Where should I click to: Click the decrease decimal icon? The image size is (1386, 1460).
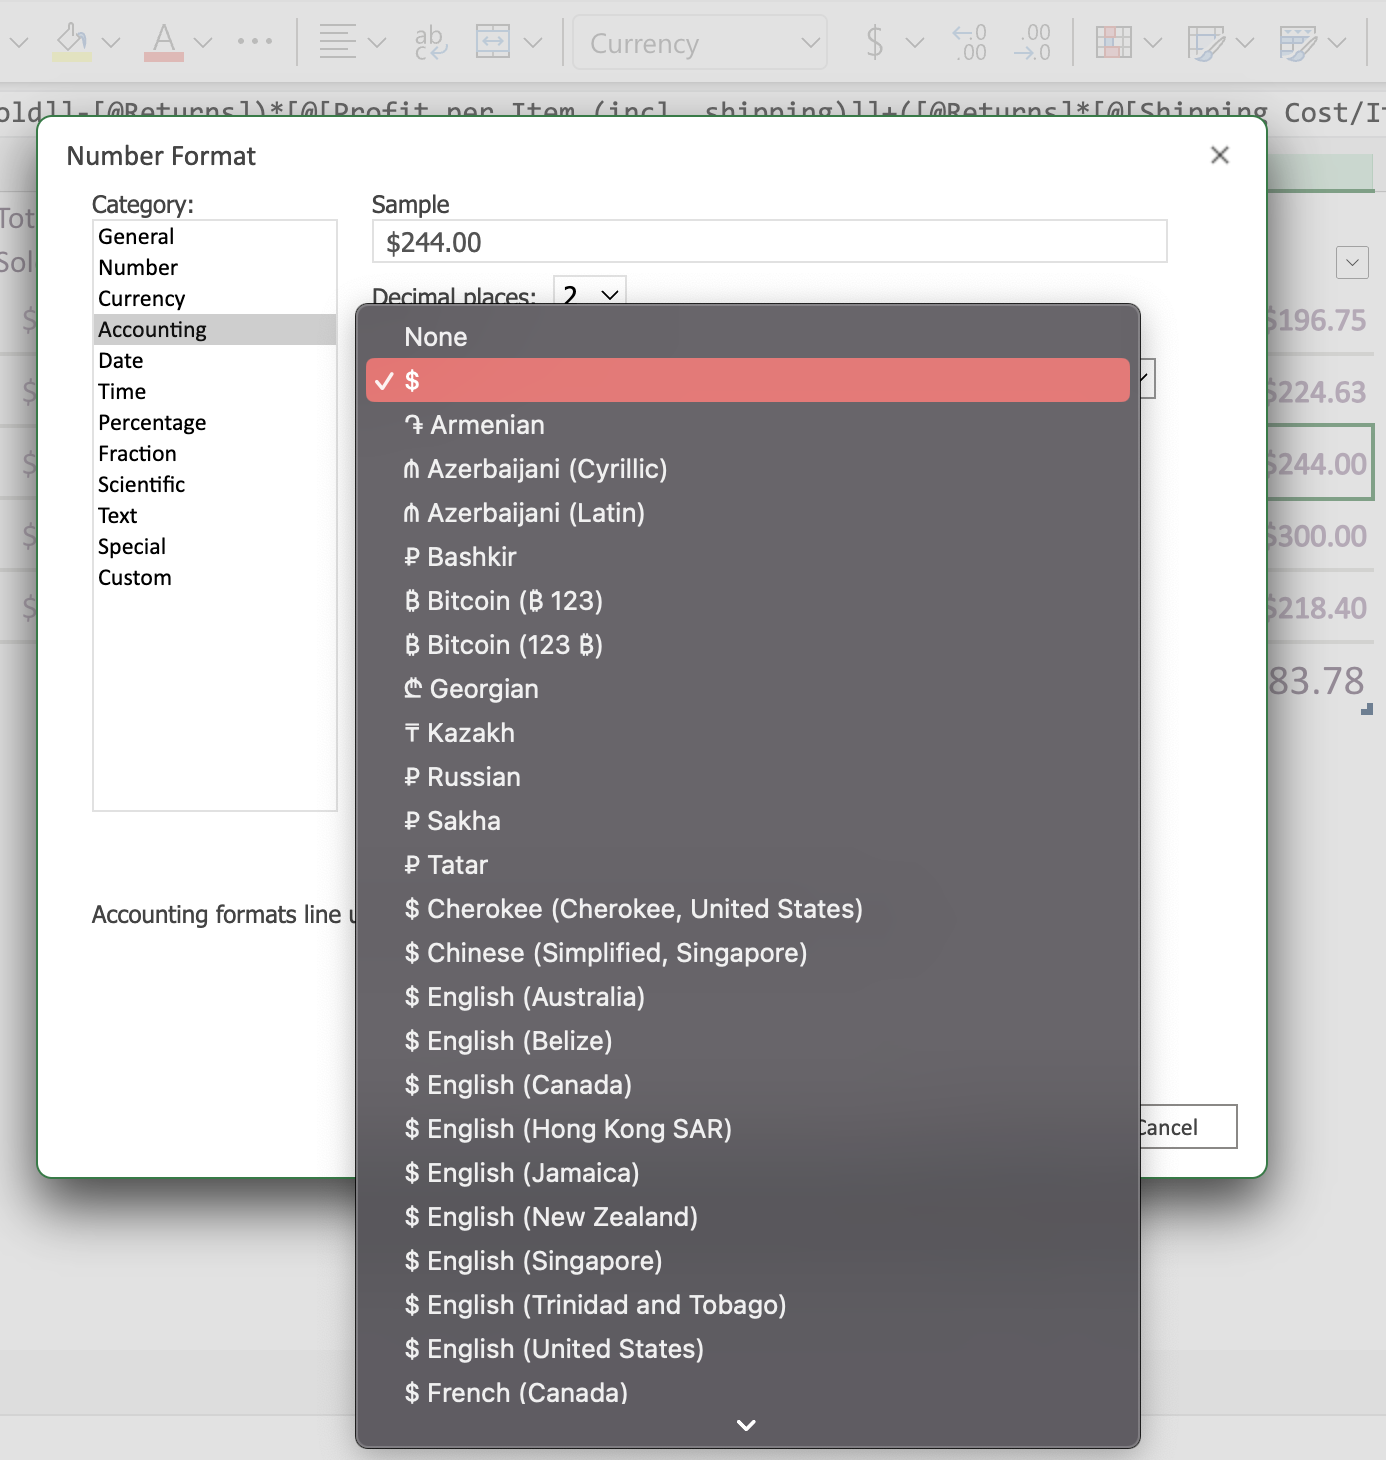(1033, 42)
